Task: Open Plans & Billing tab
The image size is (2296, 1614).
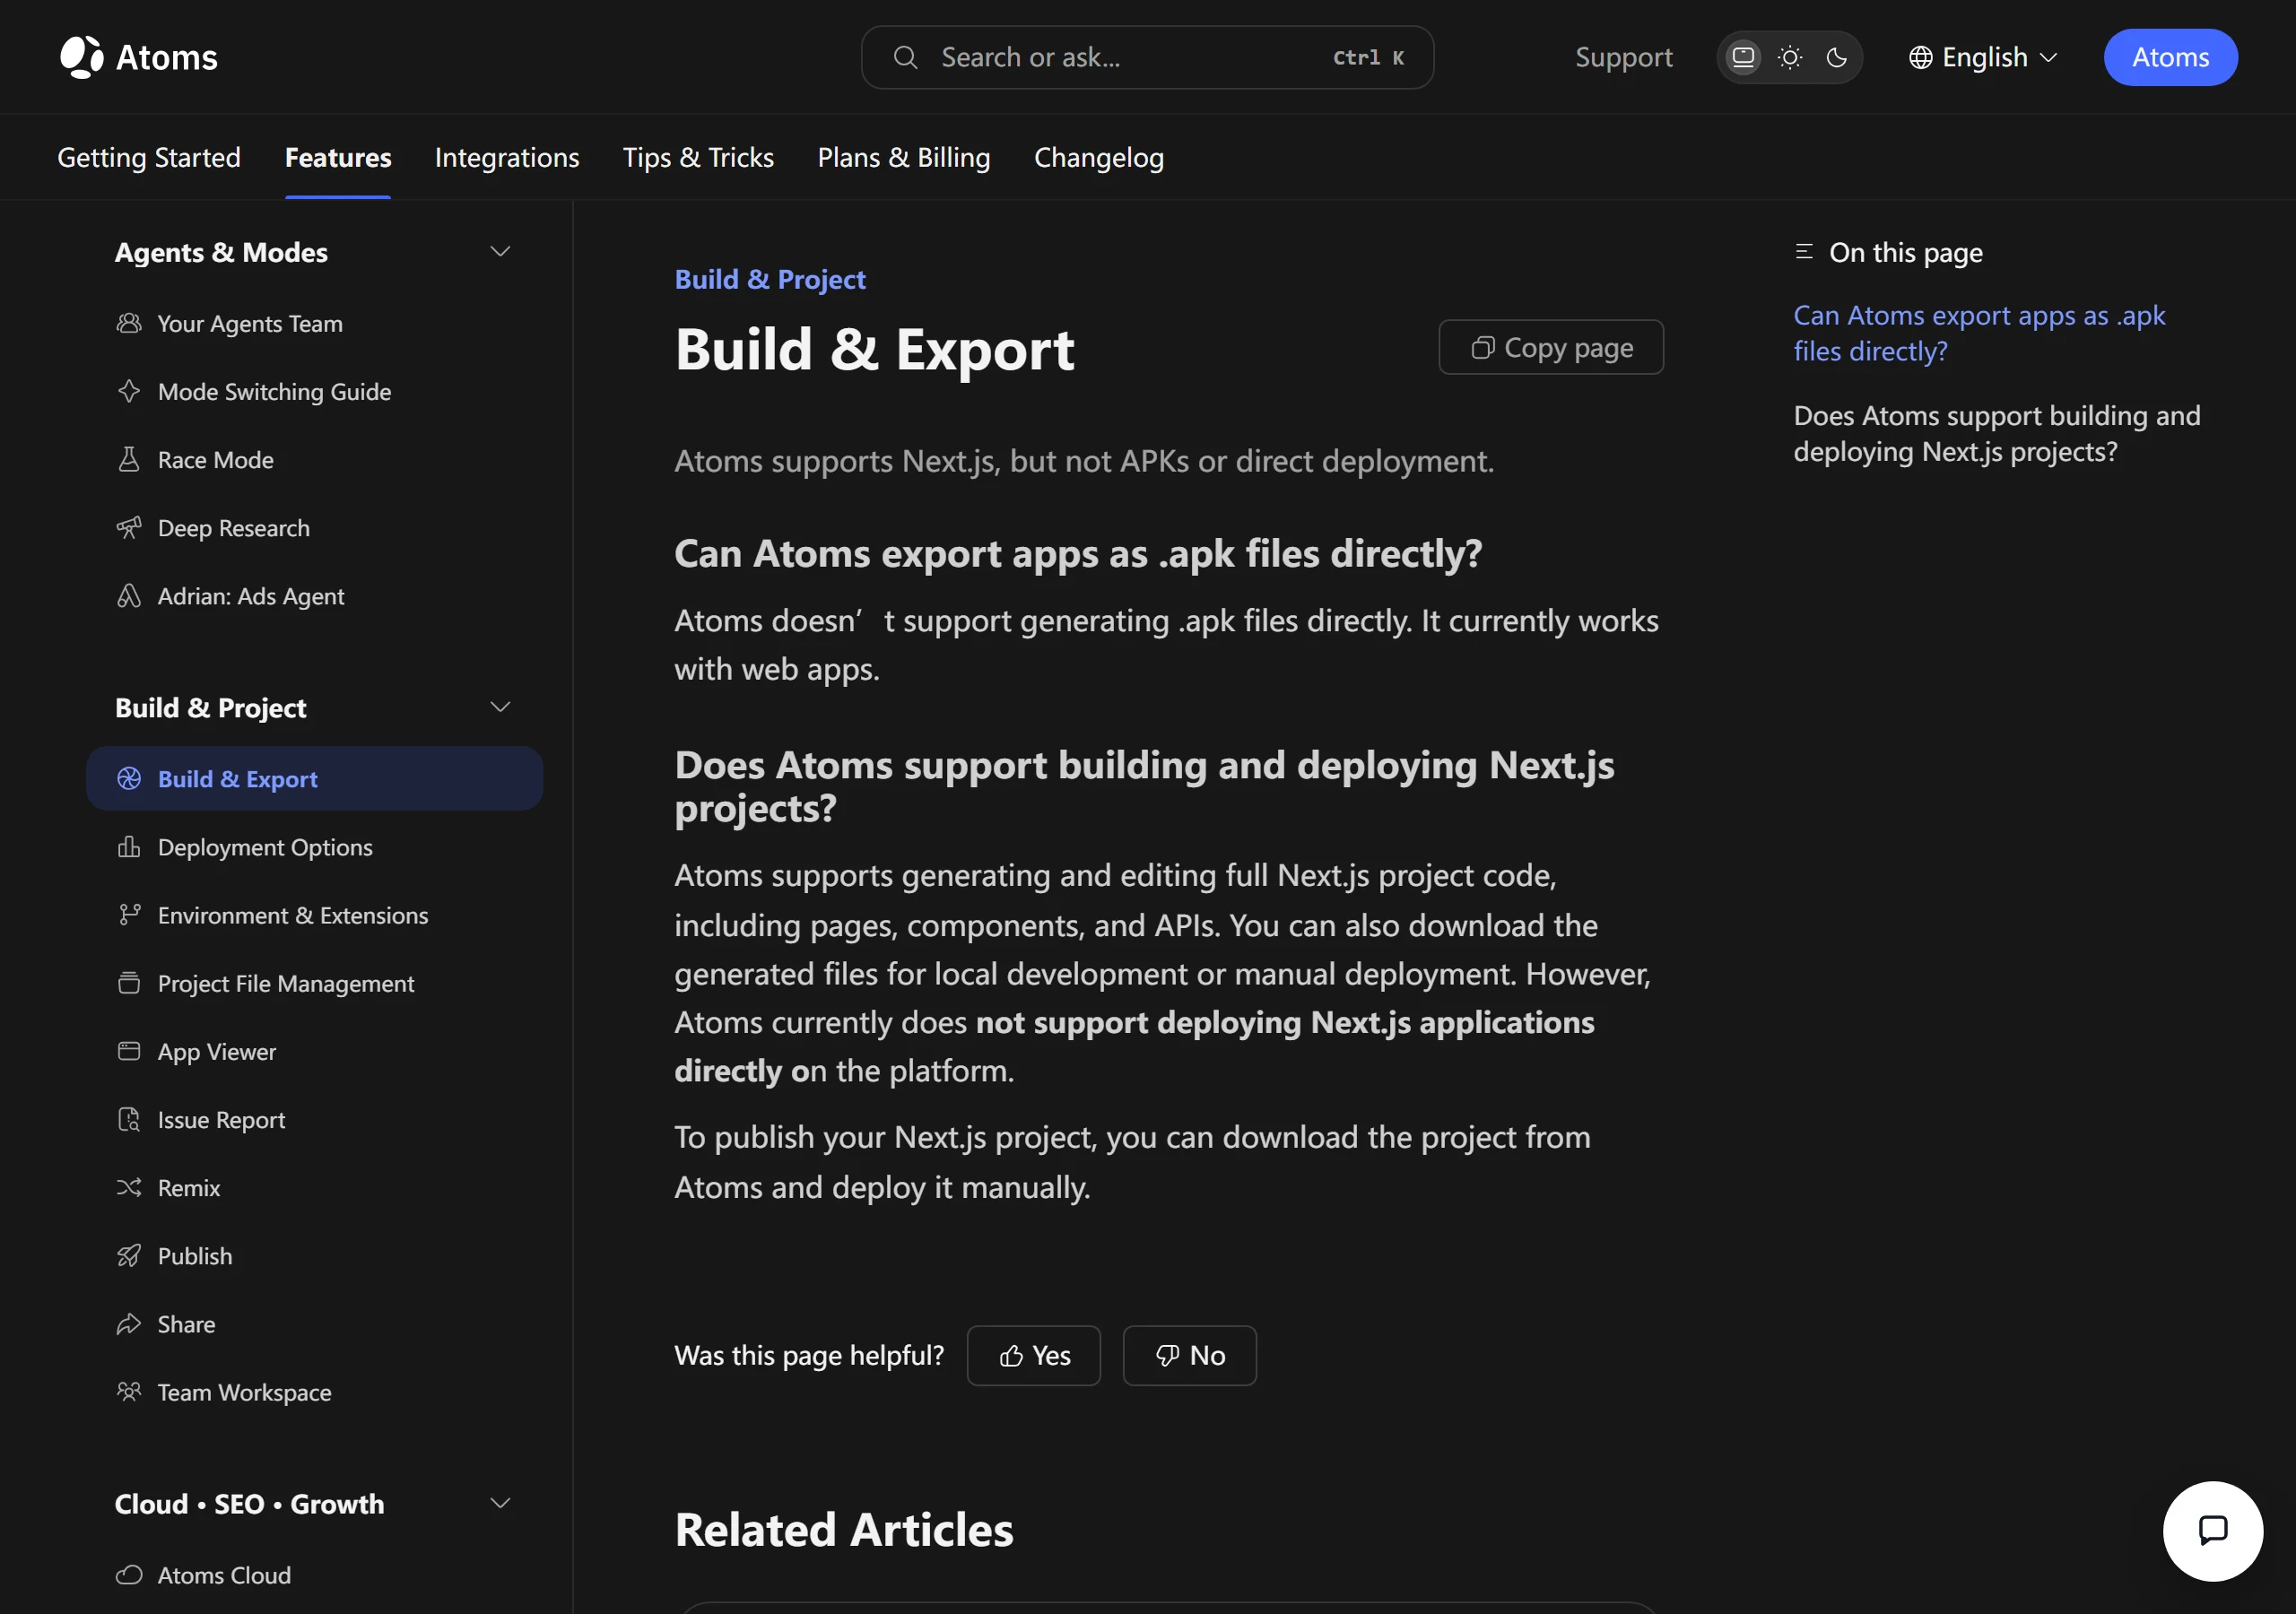Action: coord(904,157)
